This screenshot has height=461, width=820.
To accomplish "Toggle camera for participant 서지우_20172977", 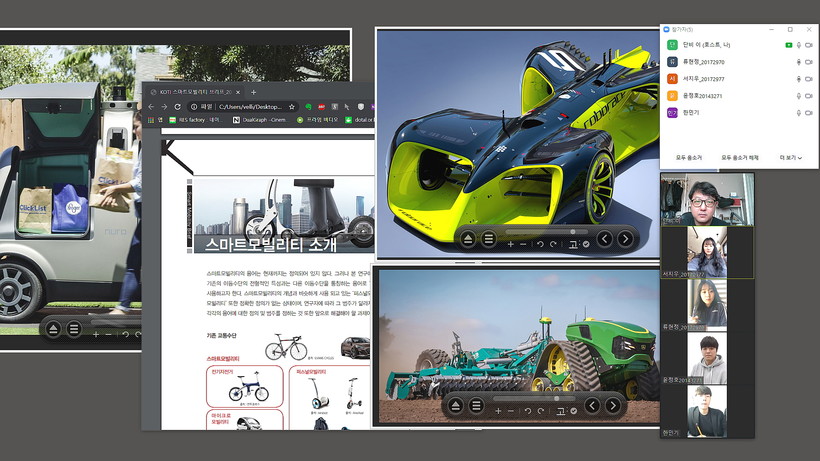I will tap(809, 78).
